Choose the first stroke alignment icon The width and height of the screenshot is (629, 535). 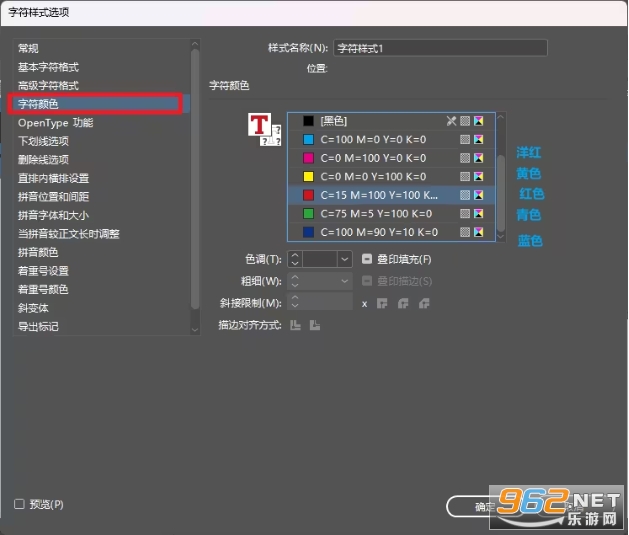[296, 325]
